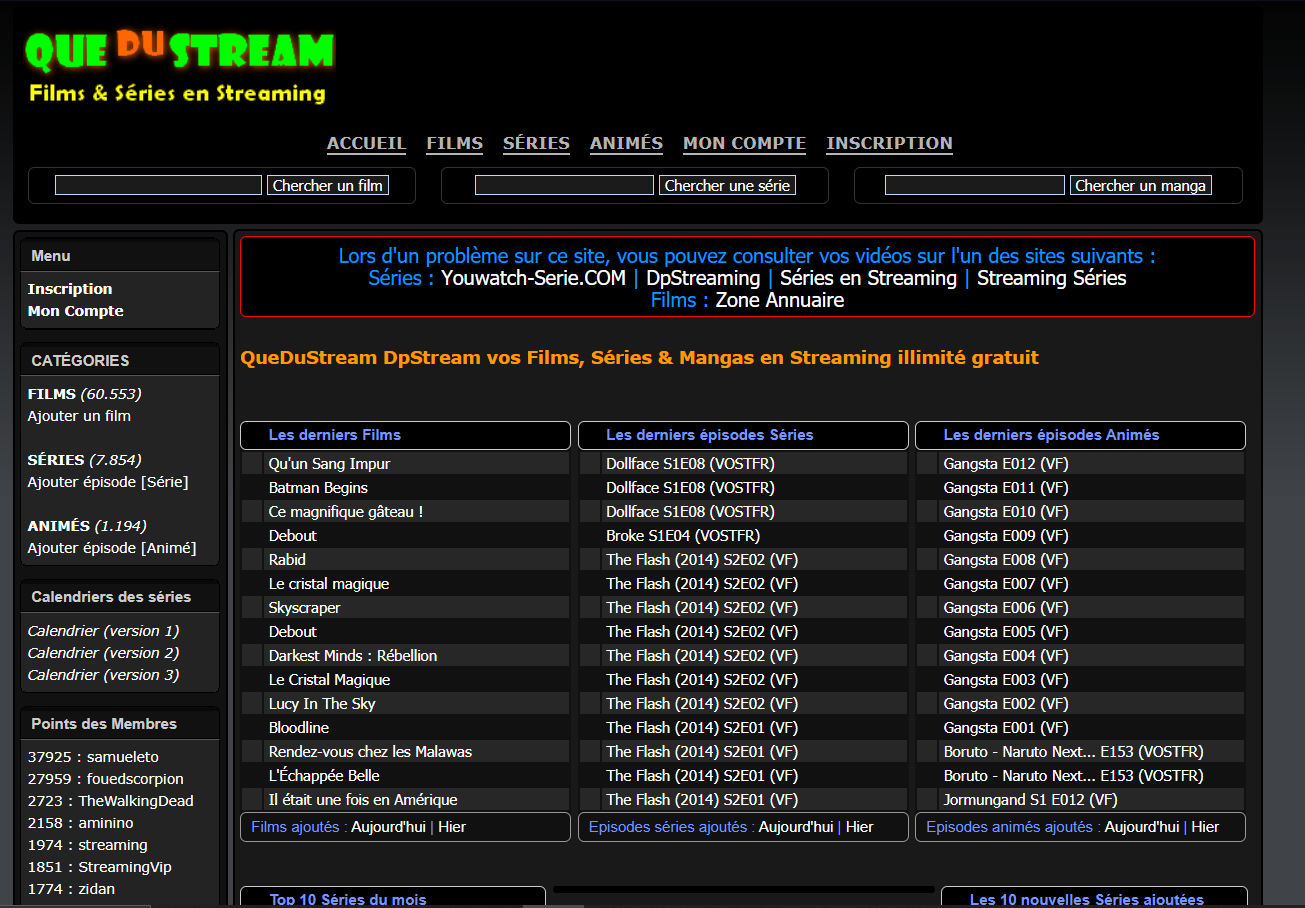
Task: Open Mon Compte in the side Menu panel
Action: (x=76, y=311)
